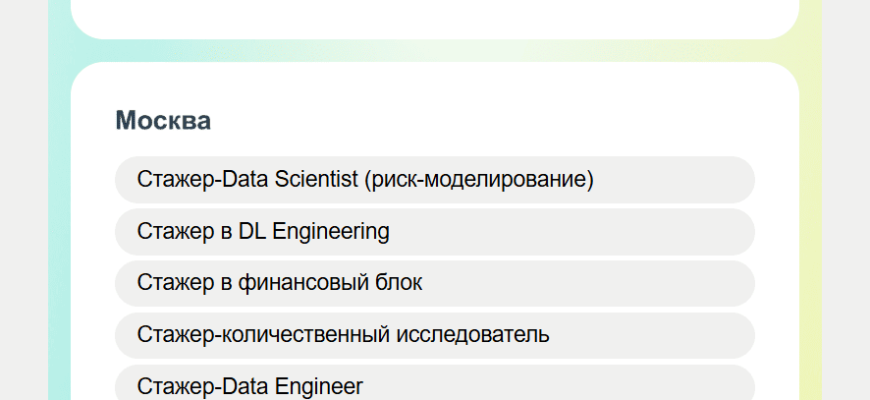
Task: Click the Москва city heading
Action: (163, 121)
